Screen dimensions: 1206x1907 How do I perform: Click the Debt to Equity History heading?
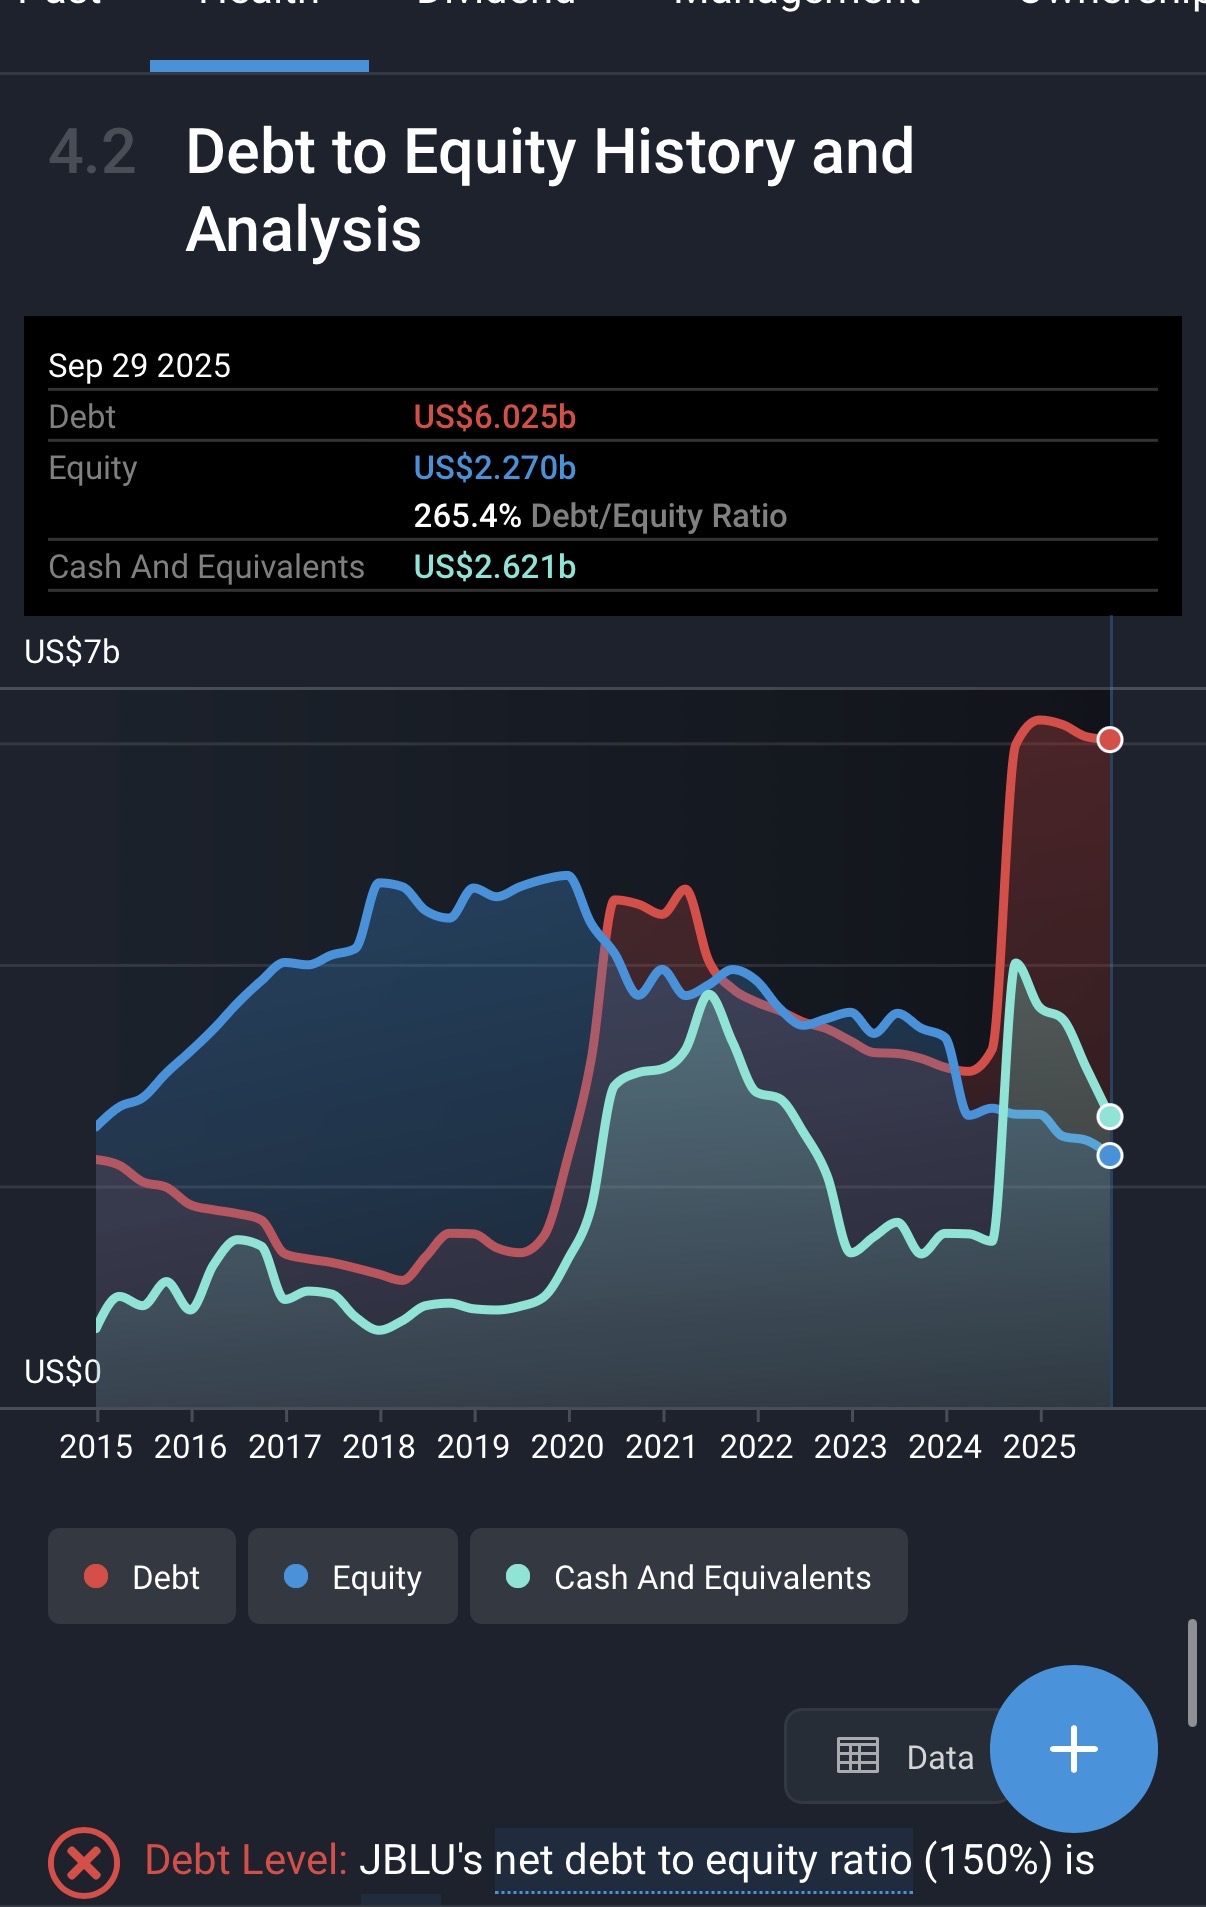point(549,190)
